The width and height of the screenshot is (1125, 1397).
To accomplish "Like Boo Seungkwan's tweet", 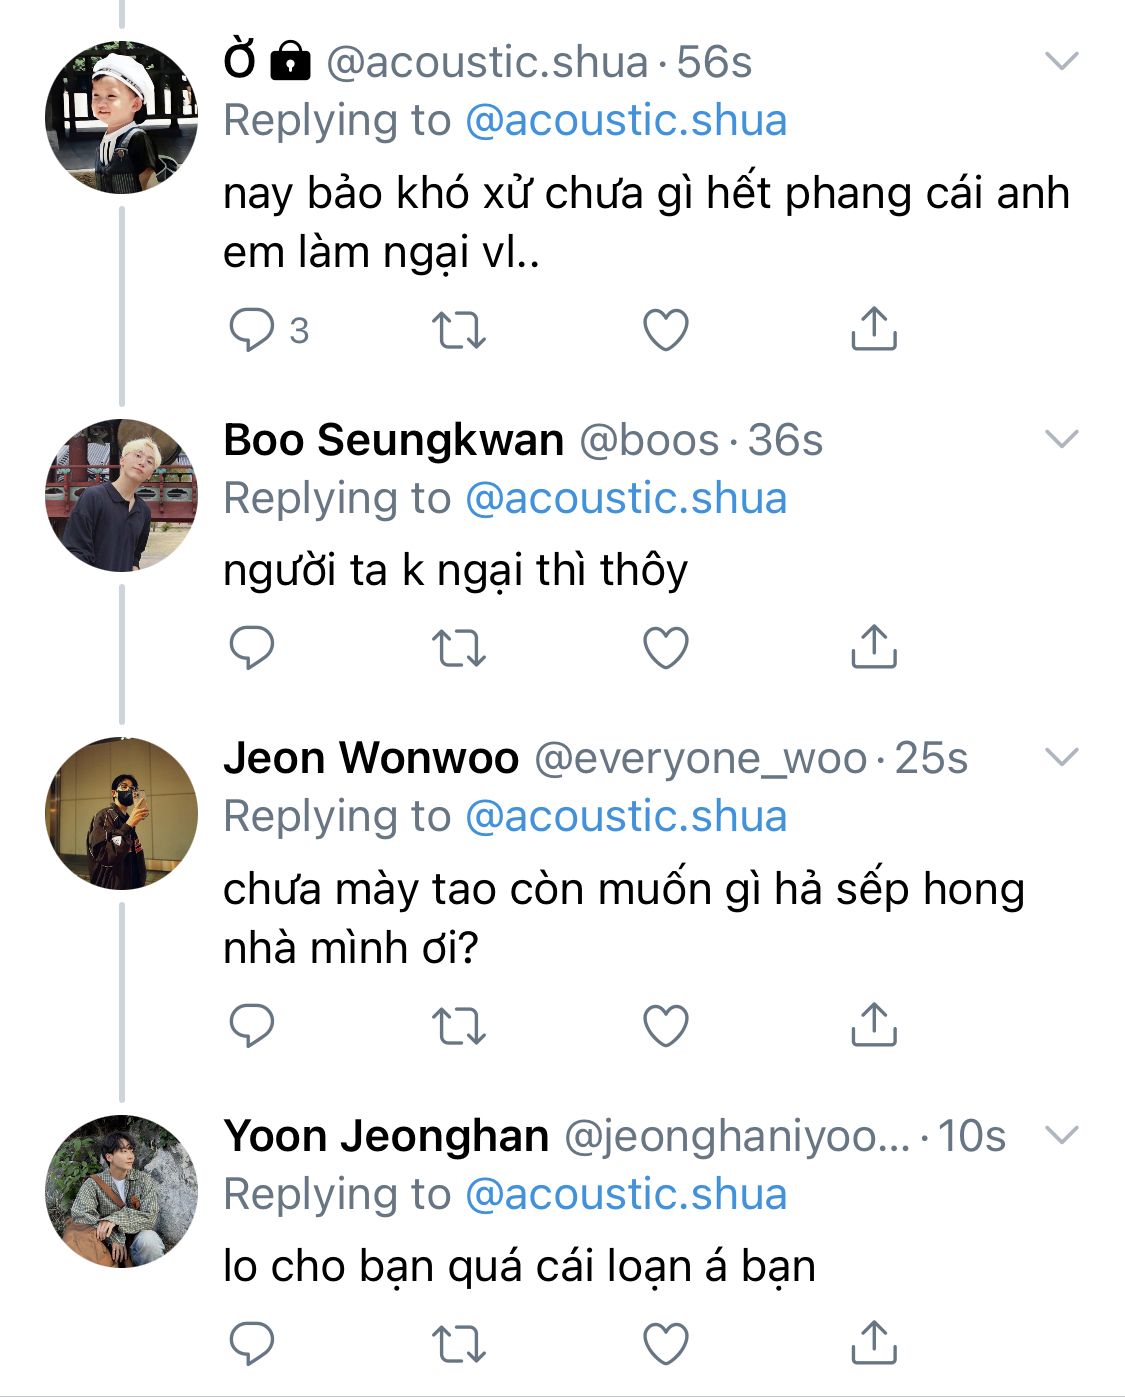I will [665, 648].
